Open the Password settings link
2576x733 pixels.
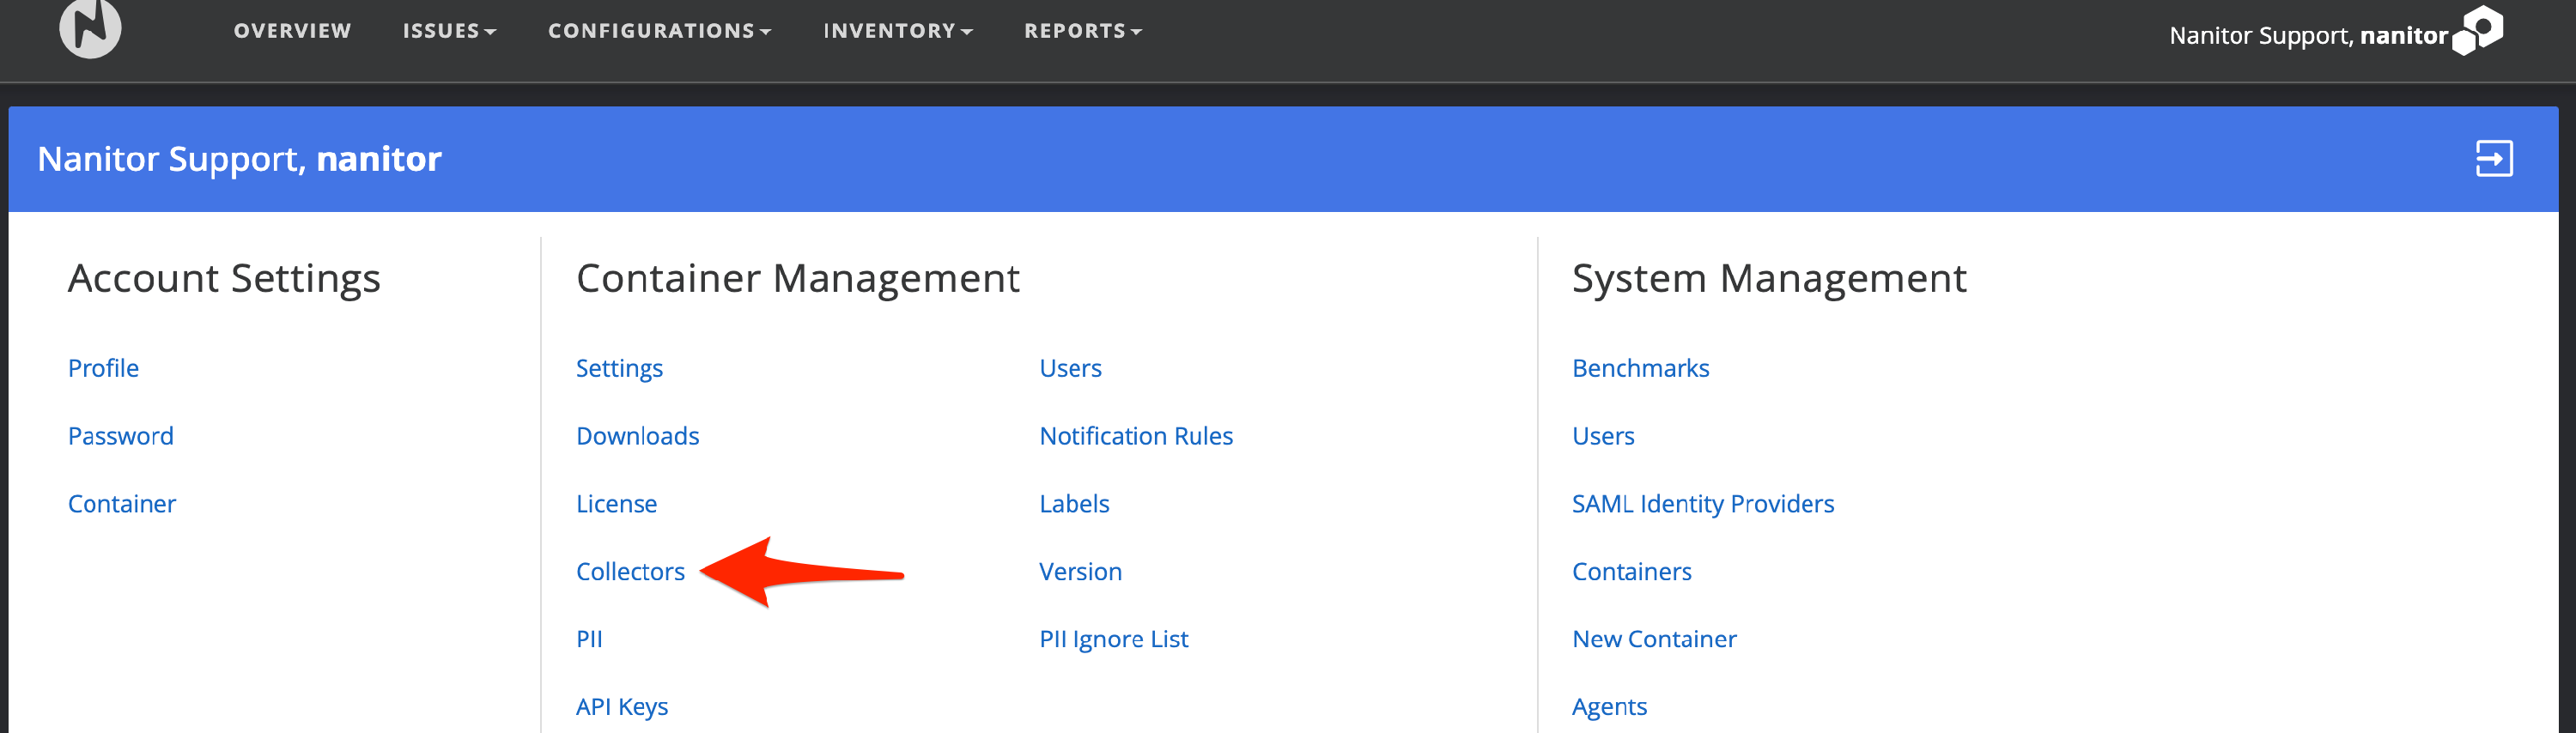(120, 436)
